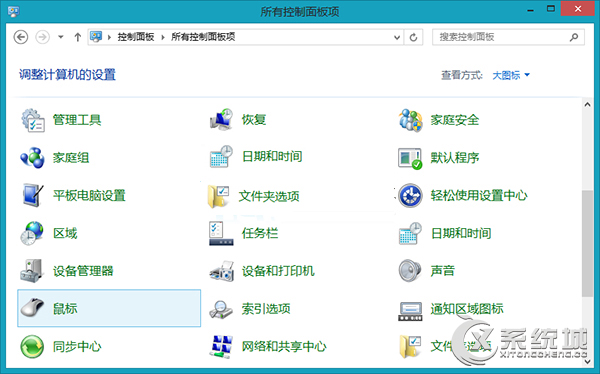
Task: Open 同步中心 sync center
Action: click(61, 346)
